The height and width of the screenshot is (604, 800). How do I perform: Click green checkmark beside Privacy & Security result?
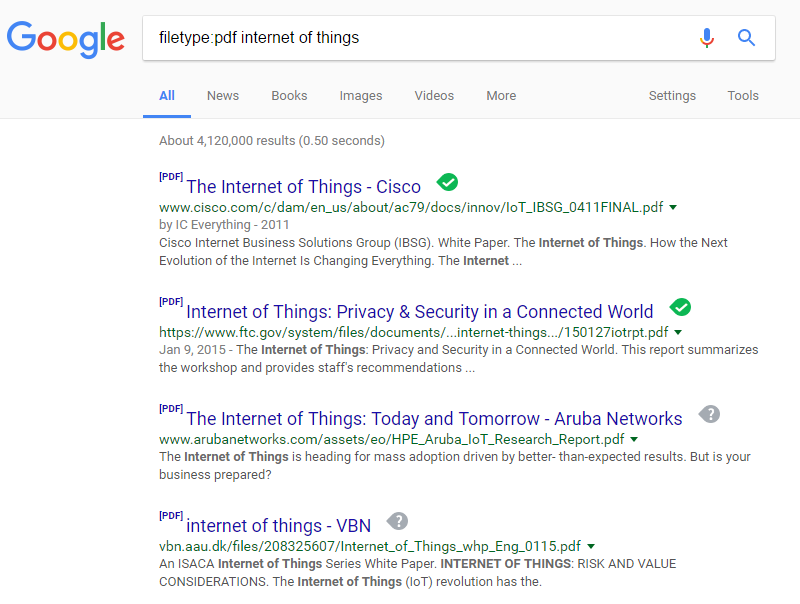pyautogui.click(x=680, y=307)
